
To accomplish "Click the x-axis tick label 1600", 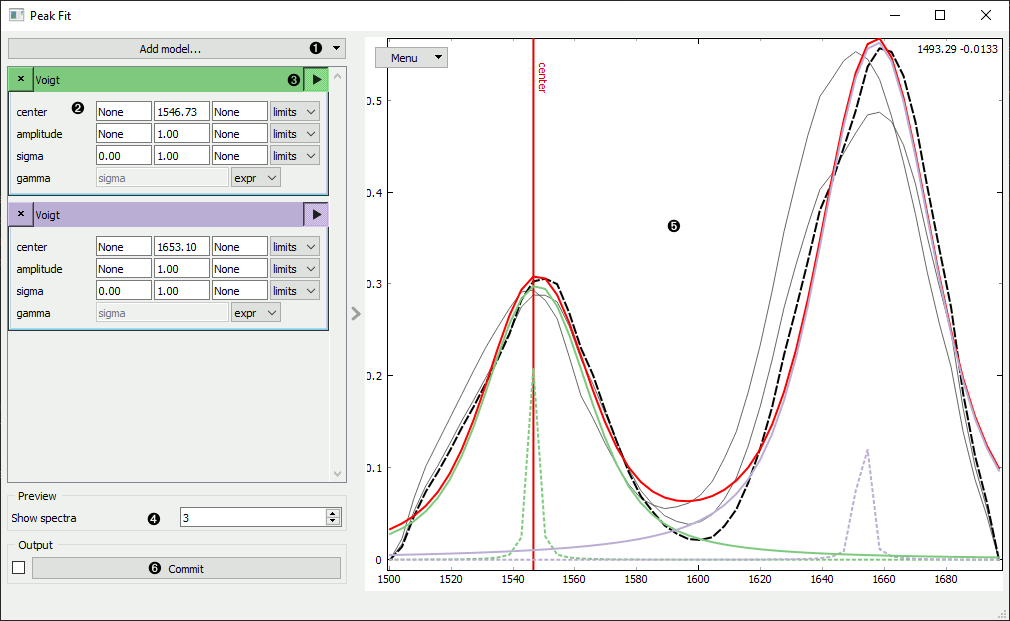I will click(x=698, y=579).
